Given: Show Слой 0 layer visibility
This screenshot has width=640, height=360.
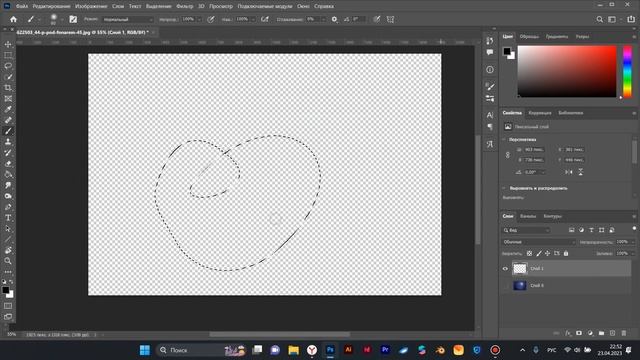Looking at the screenshot, I should 505,286.
